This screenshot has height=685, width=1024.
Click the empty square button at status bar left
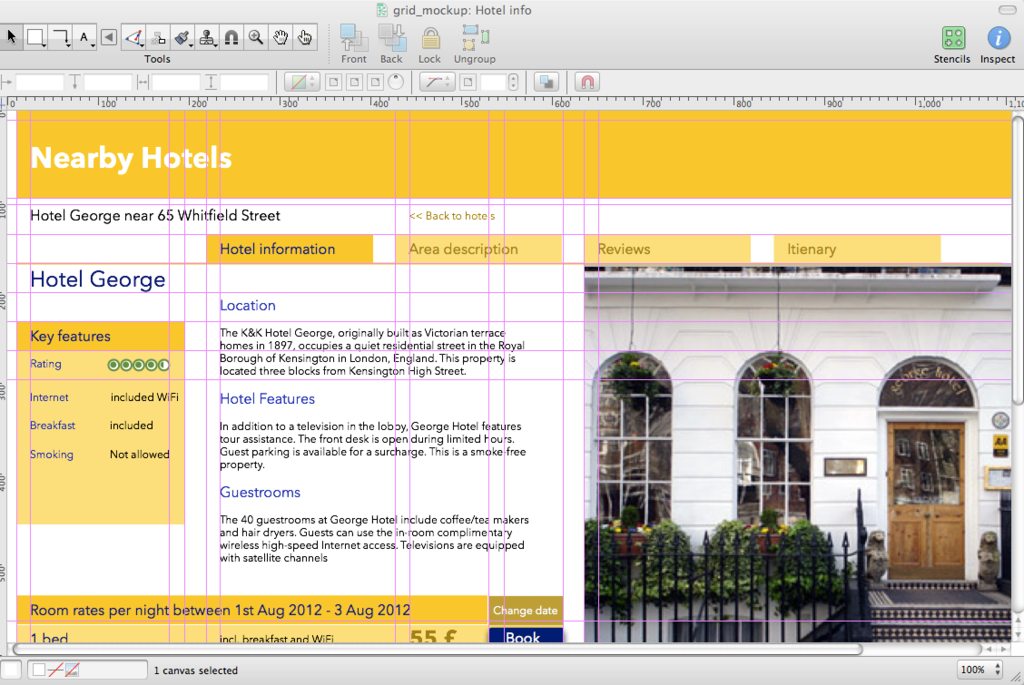(10, 669)
